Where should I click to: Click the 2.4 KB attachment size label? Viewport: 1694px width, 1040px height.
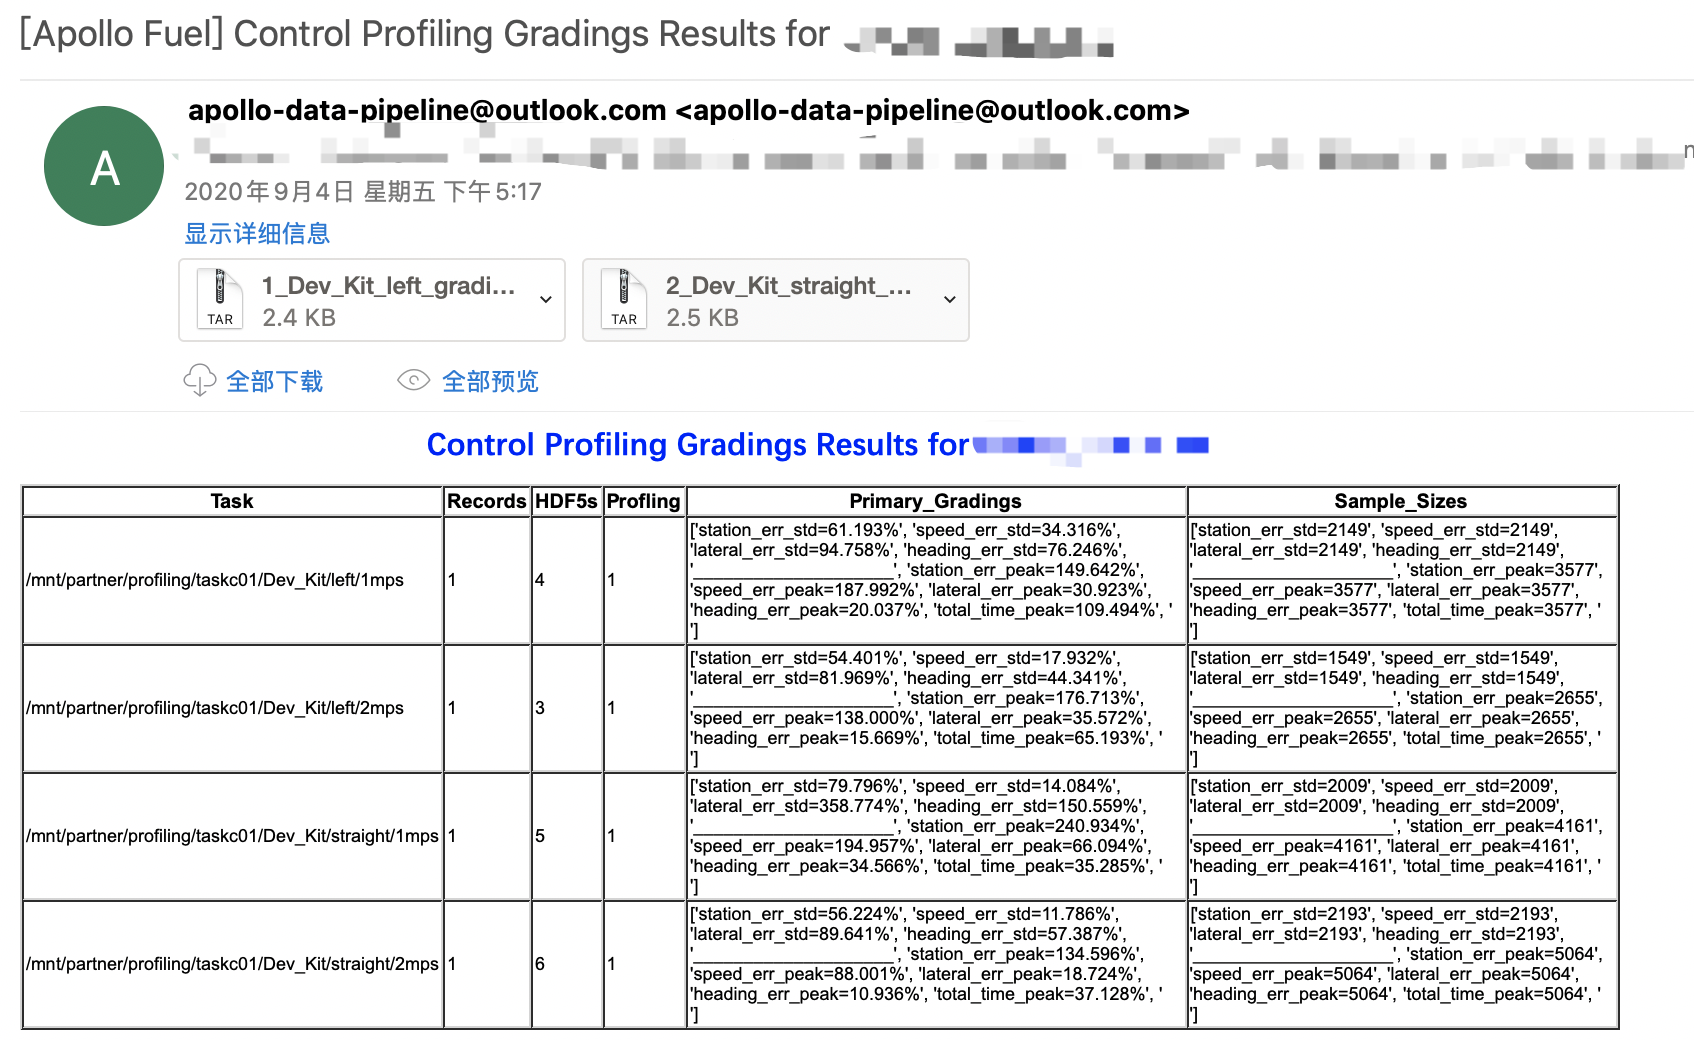point(299,318)
